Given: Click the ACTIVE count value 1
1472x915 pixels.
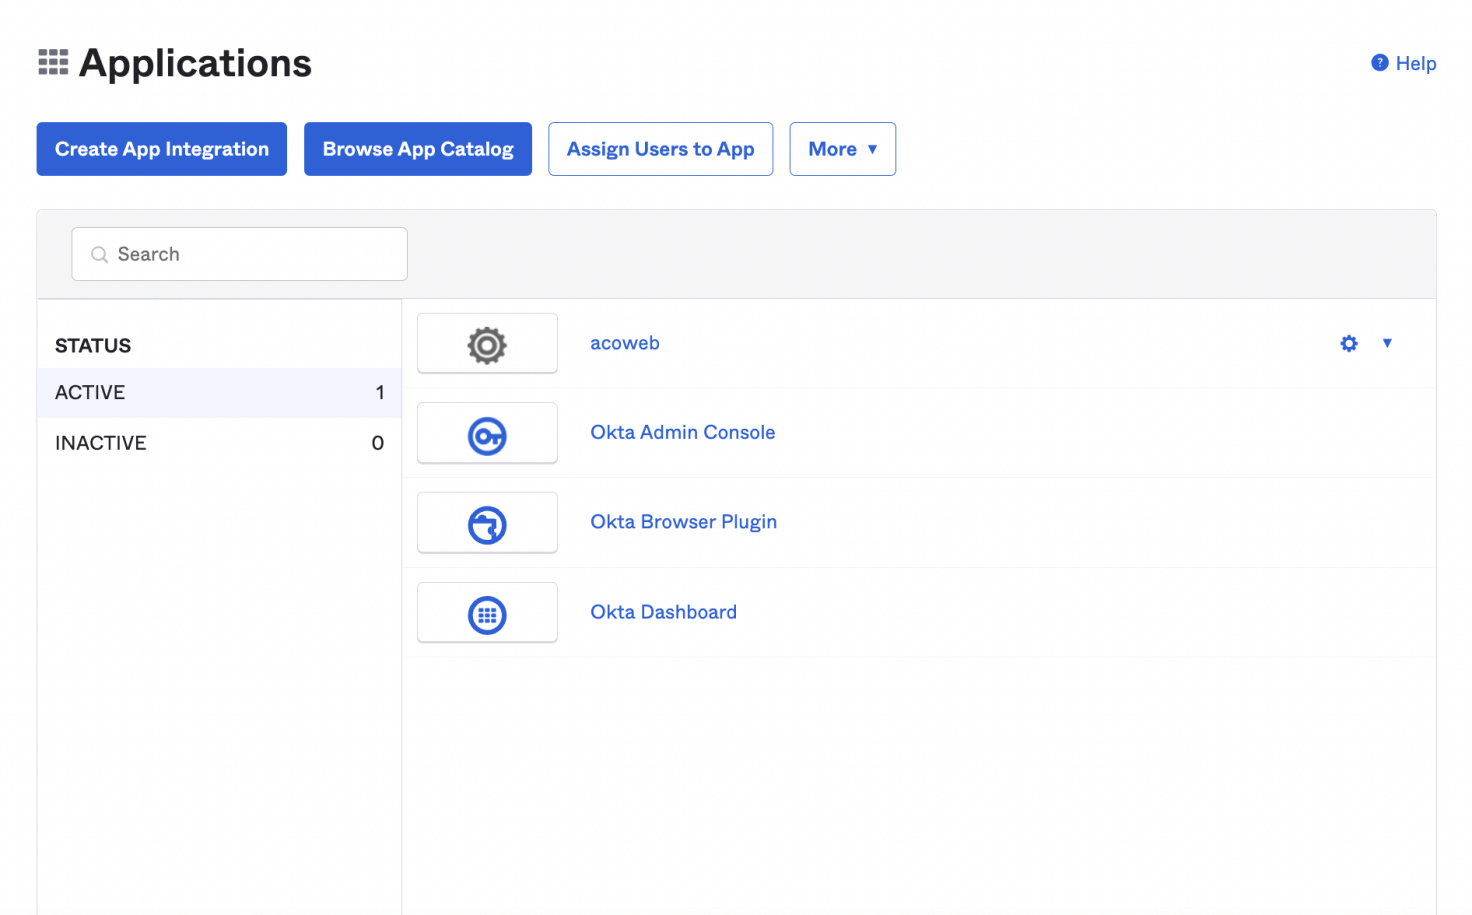Looking at the screenshot, I should coord(380,393).
